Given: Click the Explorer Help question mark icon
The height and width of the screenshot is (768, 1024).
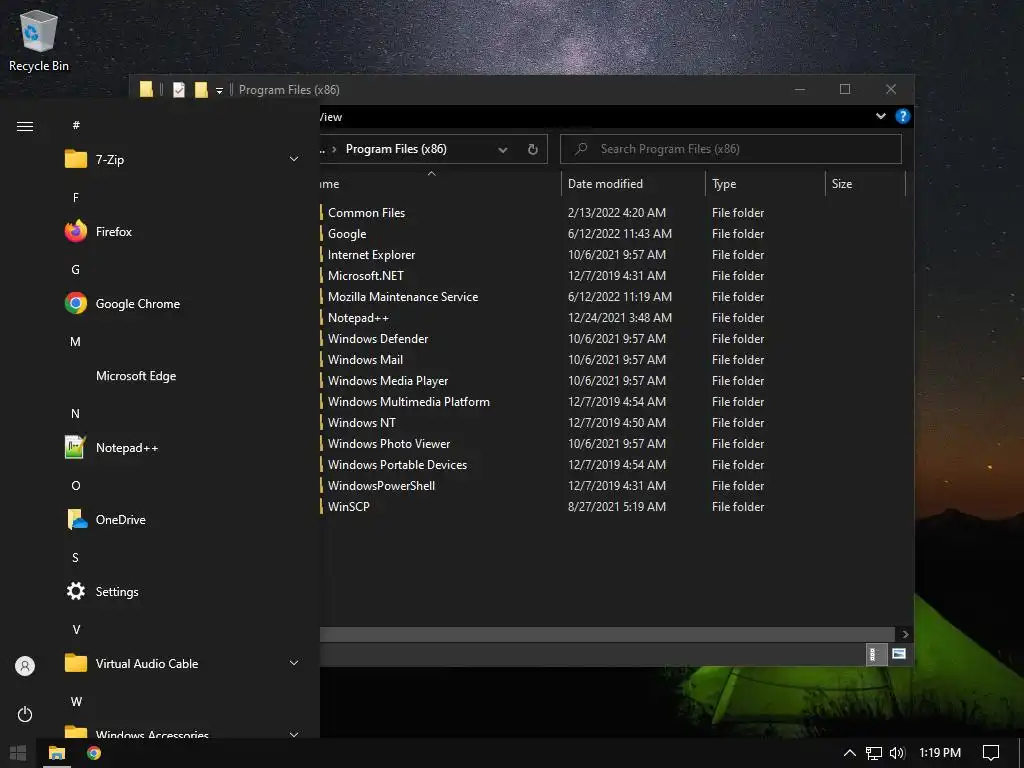Looking at the screenshot, I should tap(903, 116).
